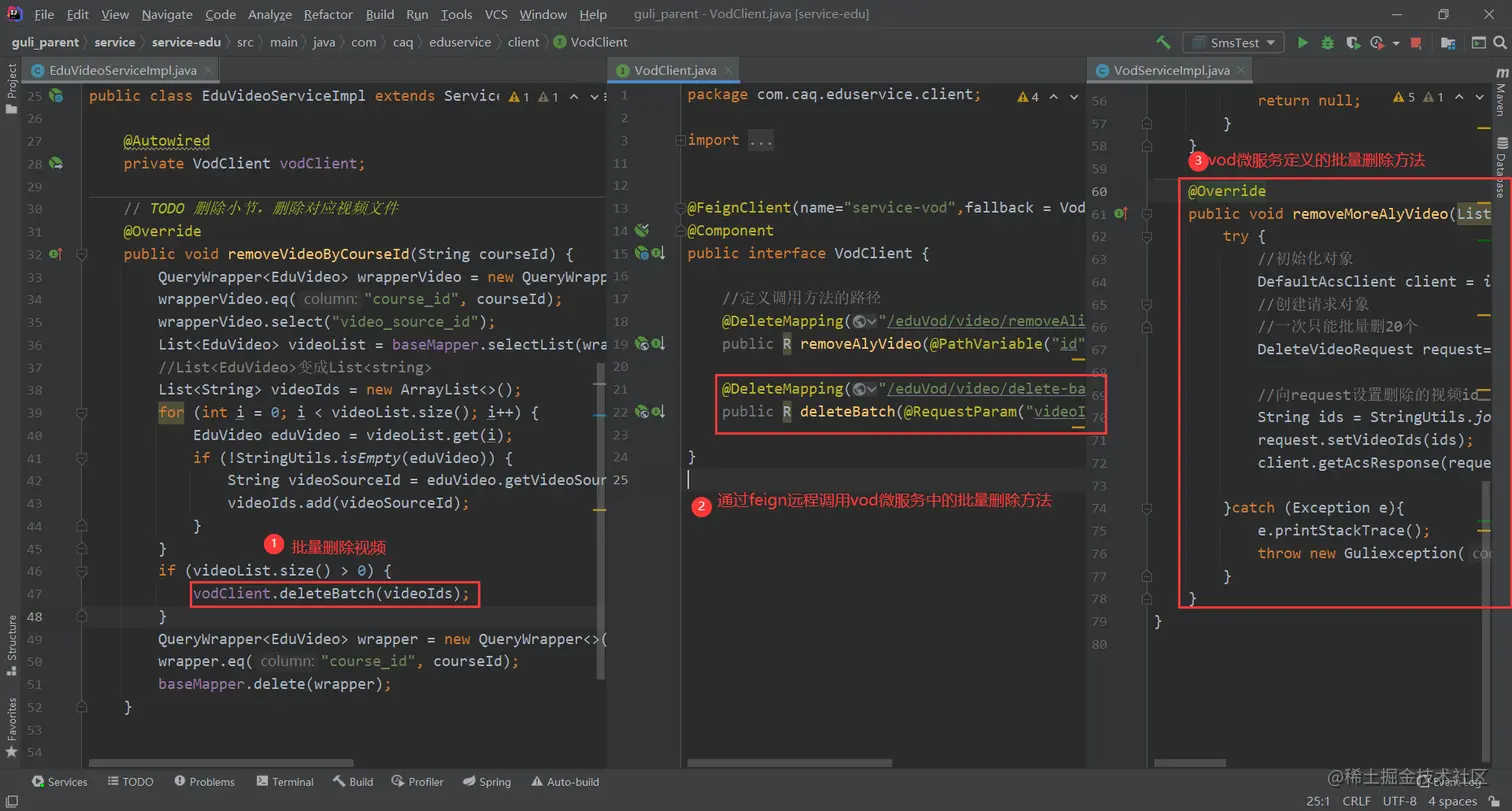Open the Terminal tool window
1512x811 pixels.
point(284,782)
